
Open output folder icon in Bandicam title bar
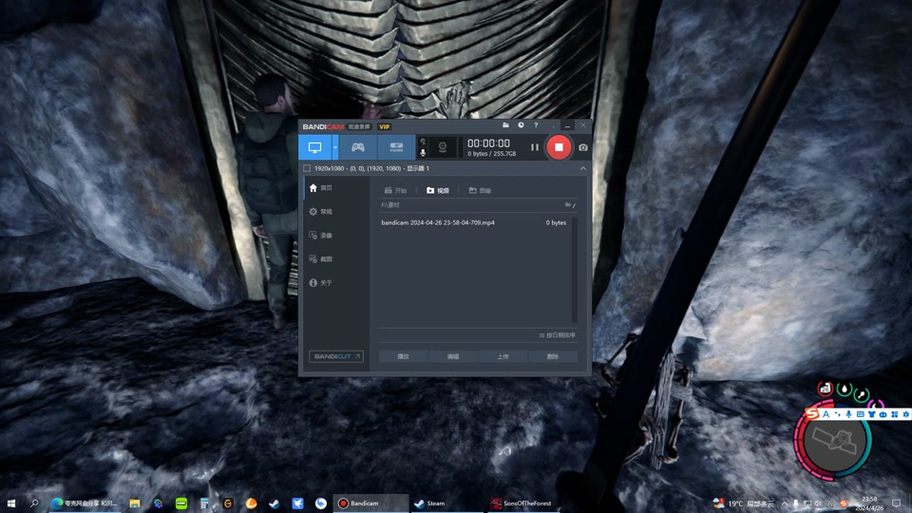(x=505, y=125)
